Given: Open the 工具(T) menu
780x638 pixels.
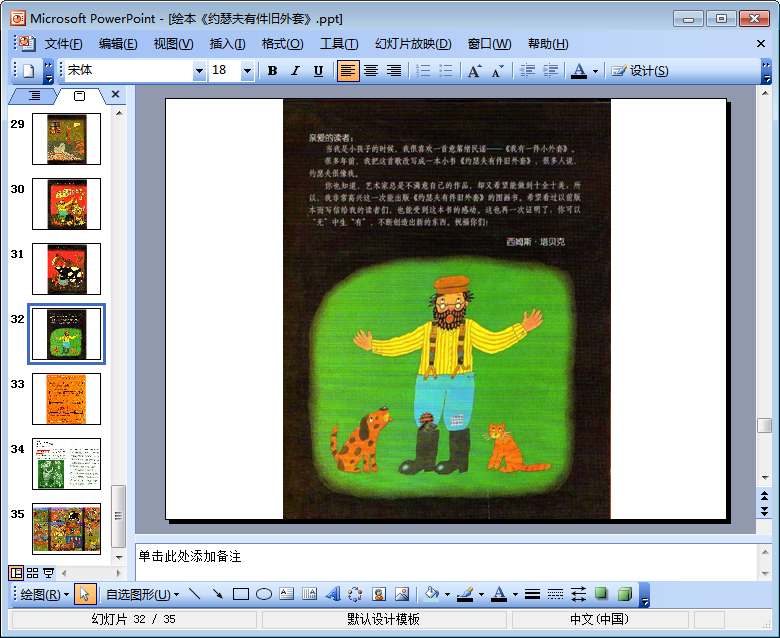Looking at the screenshot, I should click(x=339, y=44).
